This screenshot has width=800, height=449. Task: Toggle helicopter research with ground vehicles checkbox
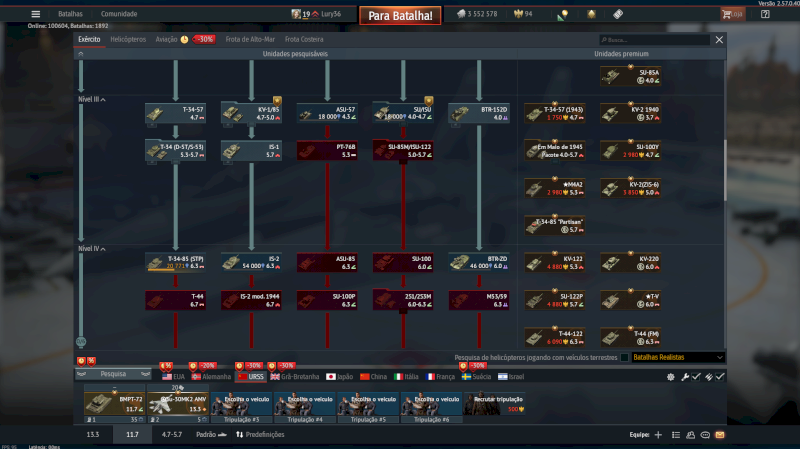click(x=624, y=358)
